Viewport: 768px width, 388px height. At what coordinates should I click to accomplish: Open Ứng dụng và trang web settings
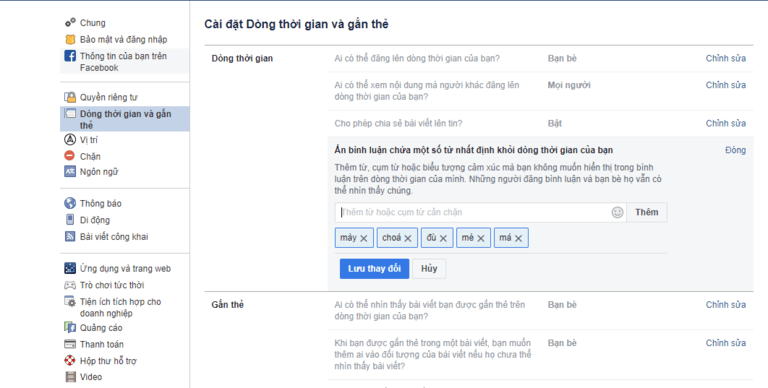pos(124,268)
